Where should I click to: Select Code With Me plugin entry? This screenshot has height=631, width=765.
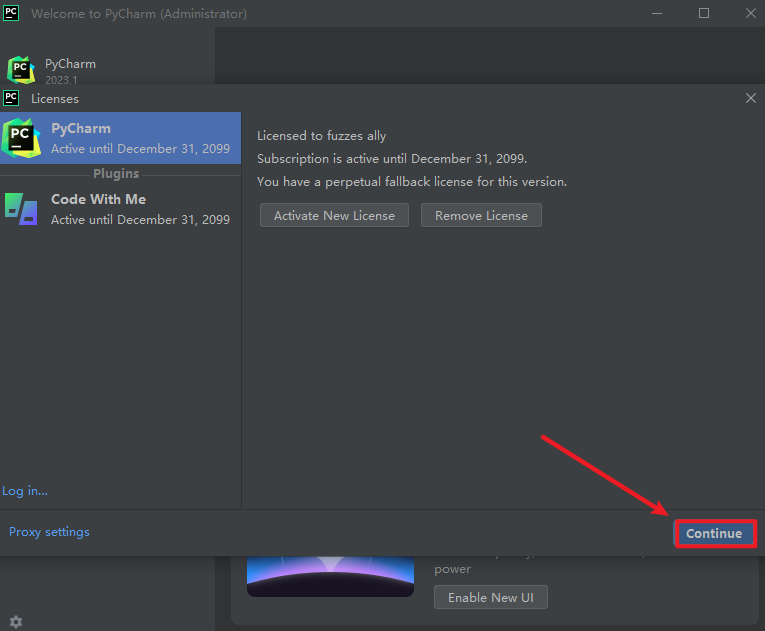120,209
